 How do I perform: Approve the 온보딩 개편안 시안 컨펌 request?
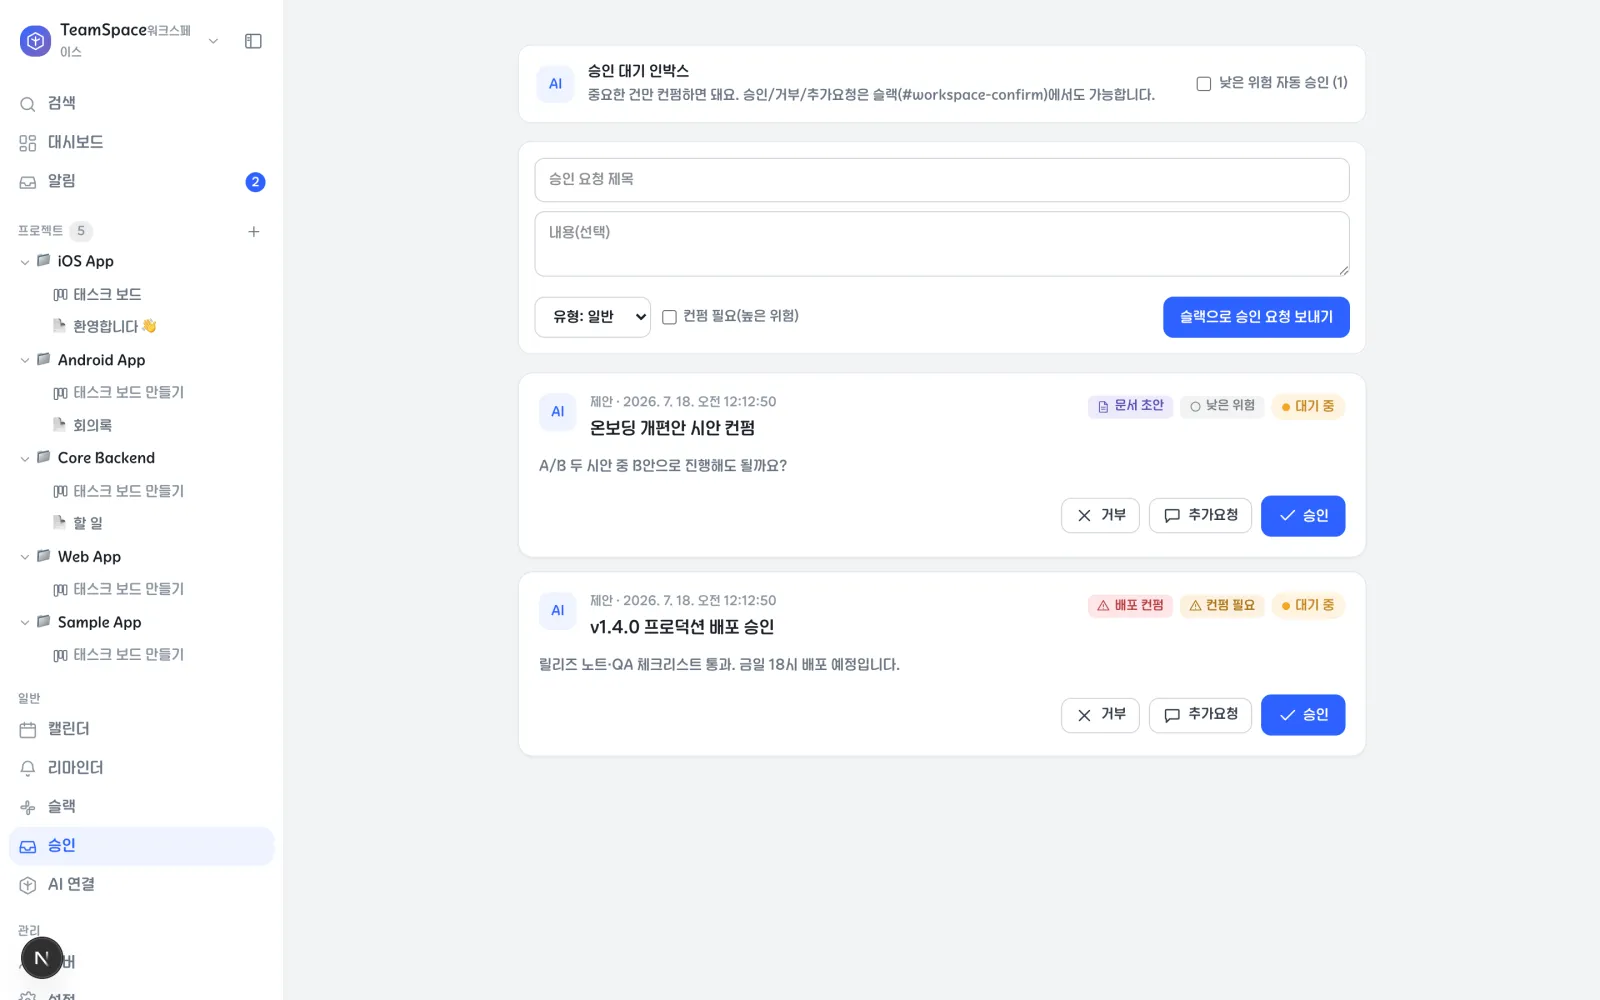click(x=1303, y=516)
